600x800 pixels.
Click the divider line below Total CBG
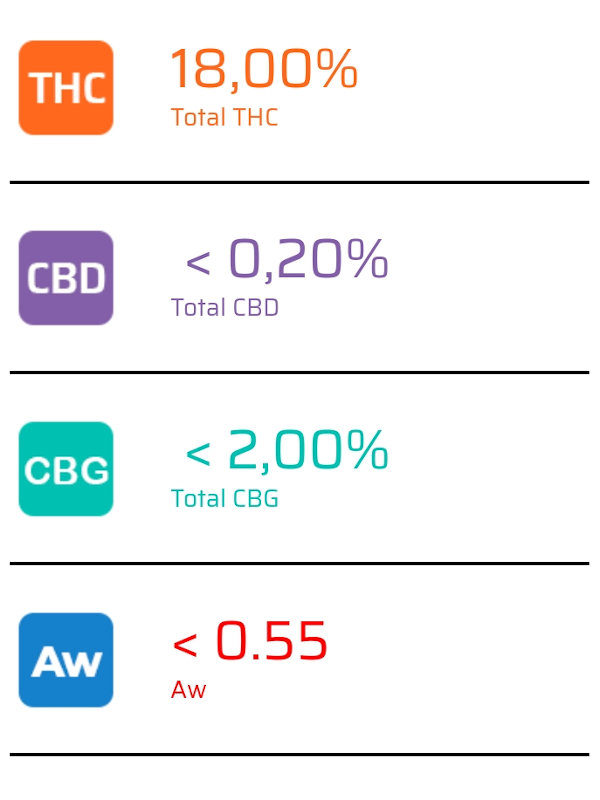(x=299, y=563)
